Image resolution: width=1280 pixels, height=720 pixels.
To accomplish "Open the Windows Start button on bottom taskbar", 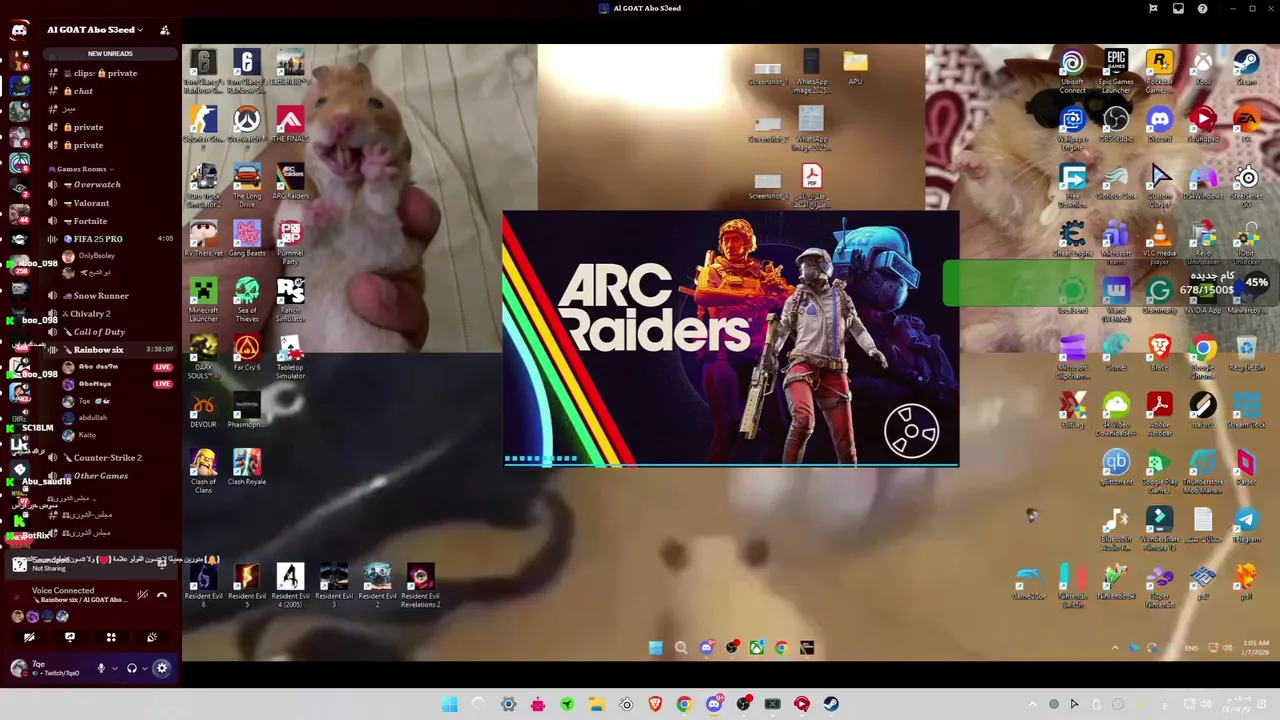I will point(449,704).
